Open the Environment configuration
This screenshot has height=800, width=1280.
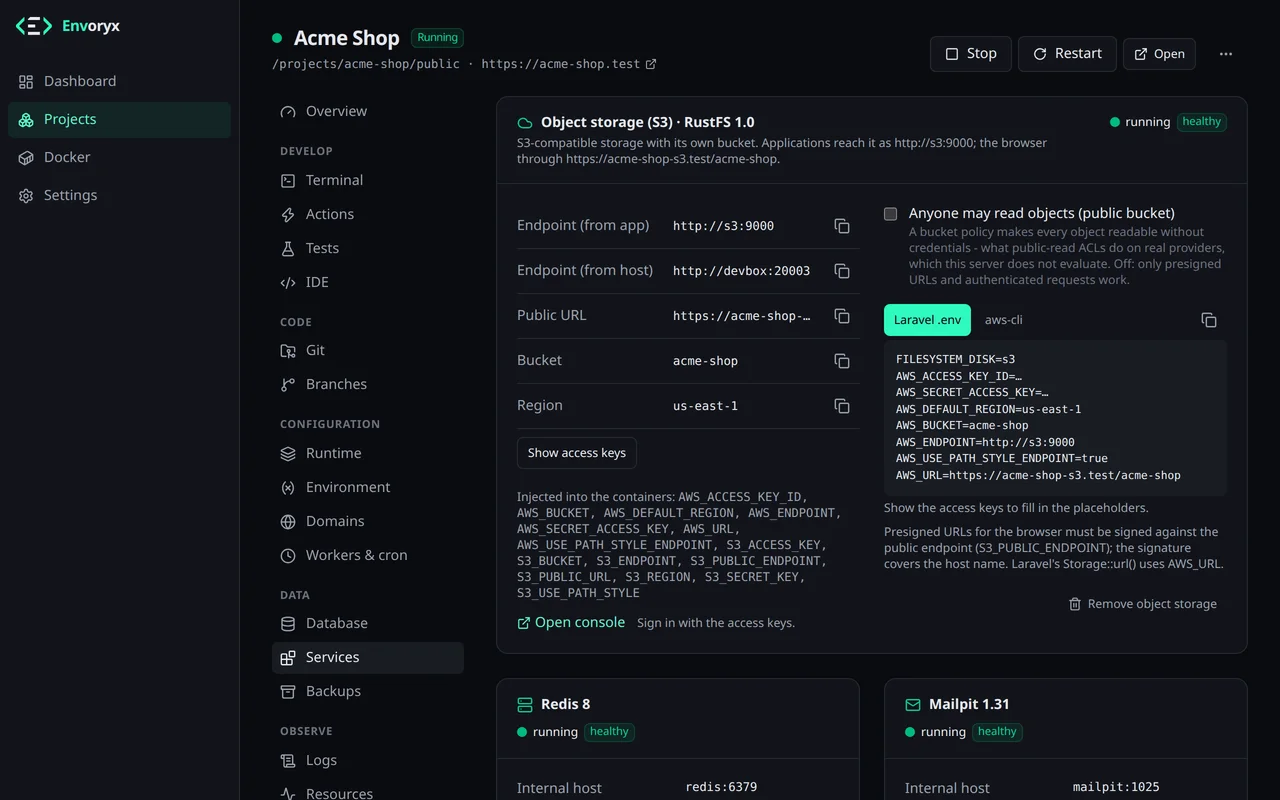pos(368,487)
